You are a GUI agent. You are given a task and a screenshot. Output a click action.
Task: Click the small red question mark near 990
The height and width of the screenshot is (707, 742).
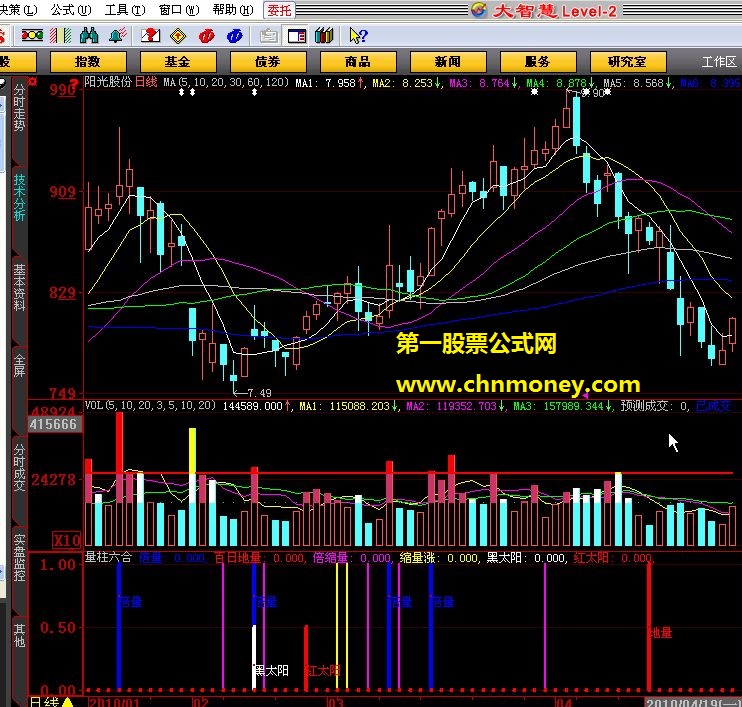pyautogui.click(x=73, y=83)
